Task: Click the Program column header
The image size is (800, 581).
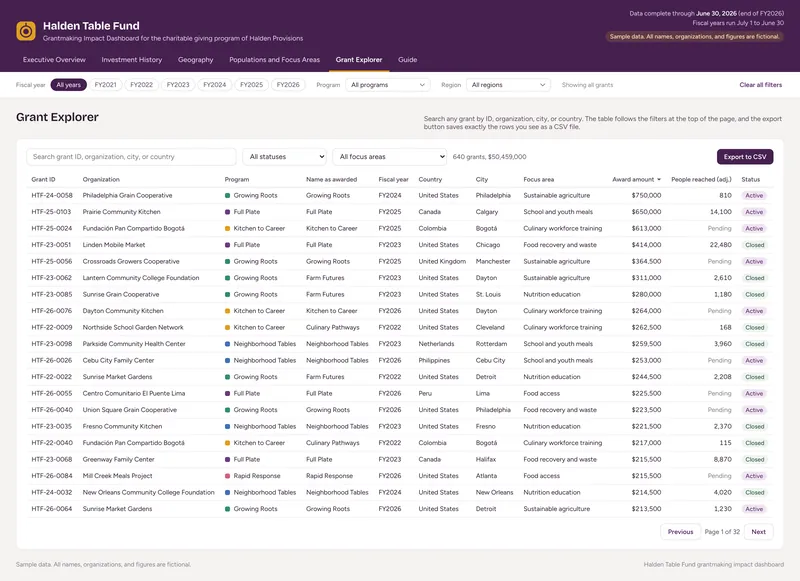Action: click(237, 180)
